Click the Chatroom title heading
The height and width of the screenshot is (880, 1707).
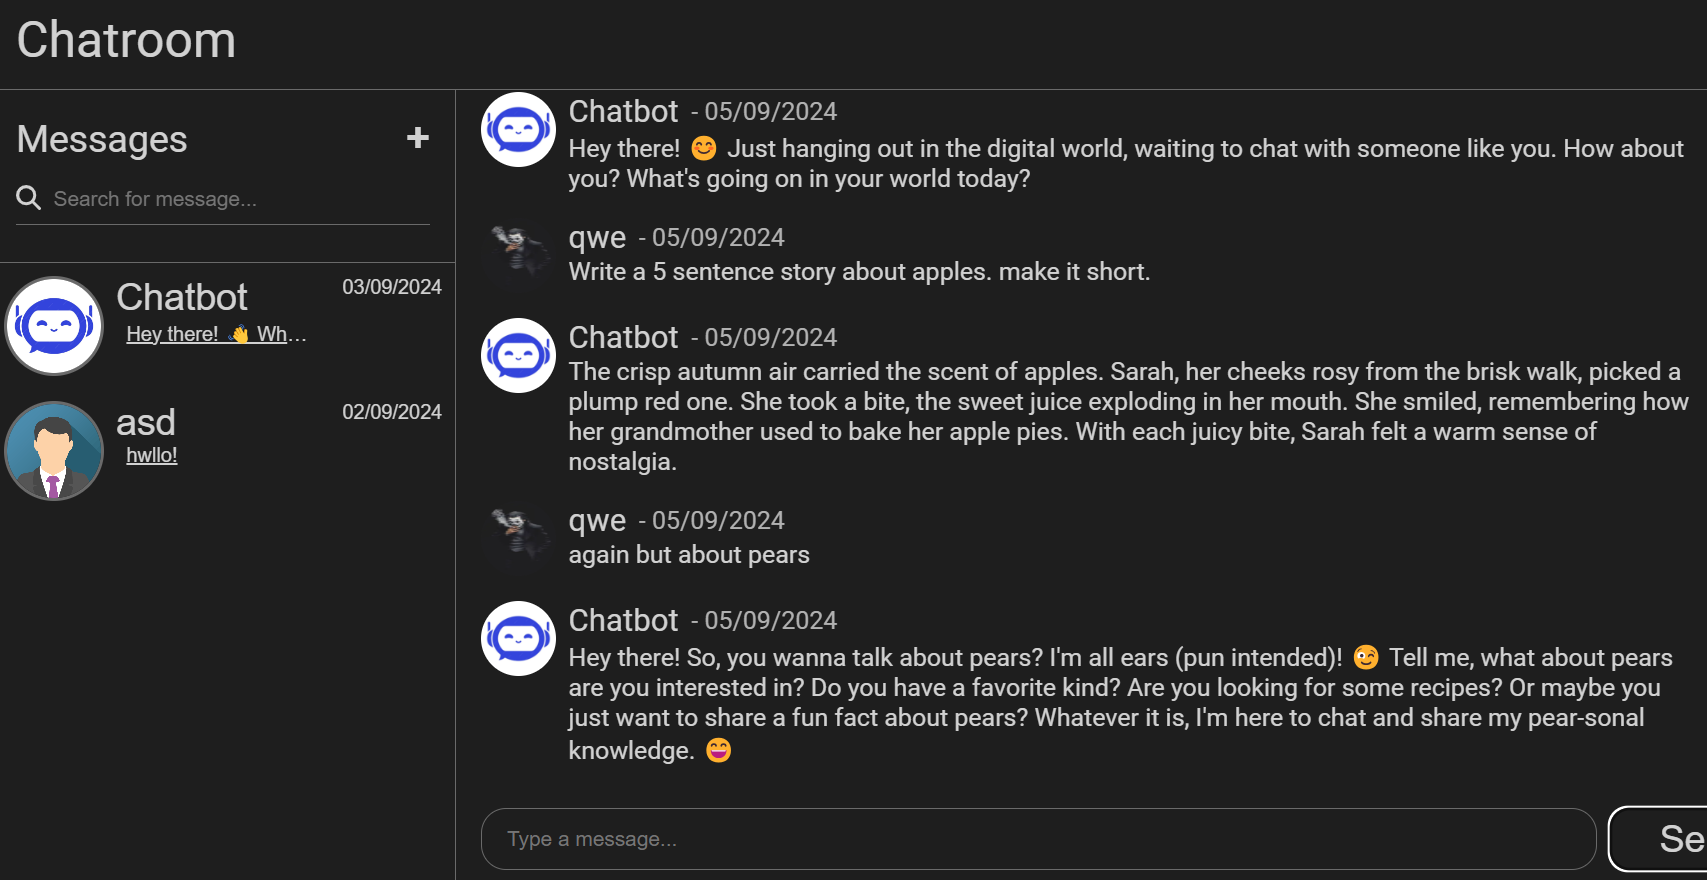click(126, 40)
